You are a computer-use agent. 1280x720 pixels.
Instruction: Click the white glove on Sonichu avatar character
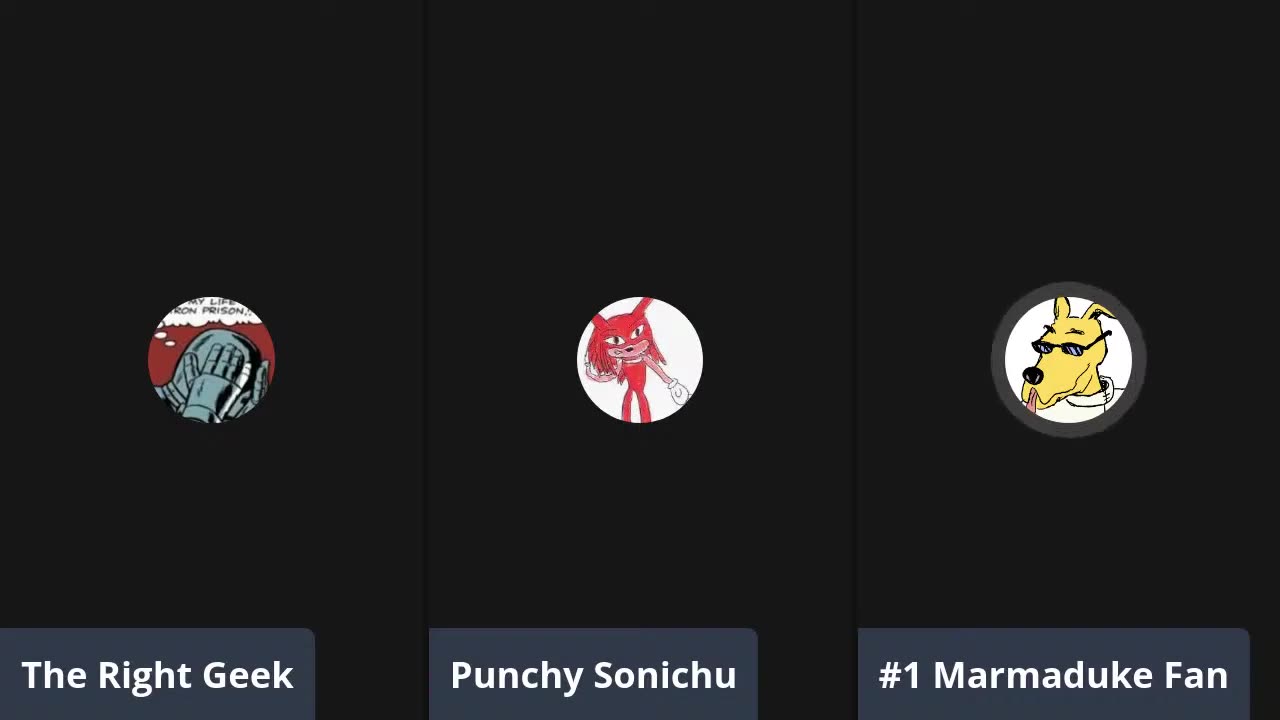pyautogui.click(x=680, y=391)
